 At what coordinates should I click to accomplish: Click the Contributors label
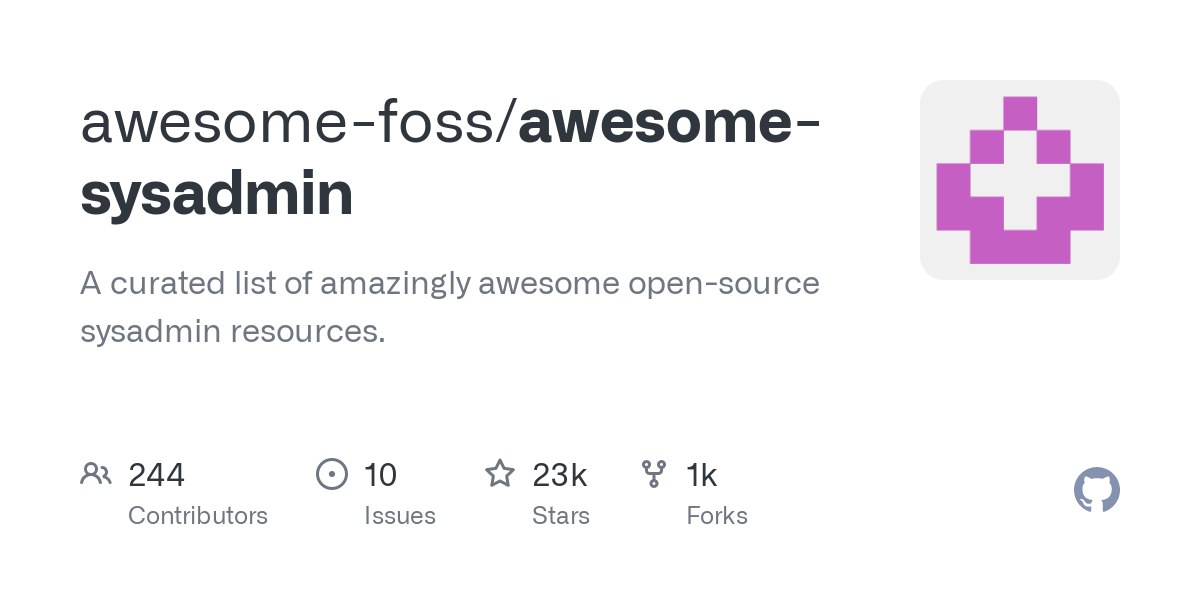[x=198, y=516]
